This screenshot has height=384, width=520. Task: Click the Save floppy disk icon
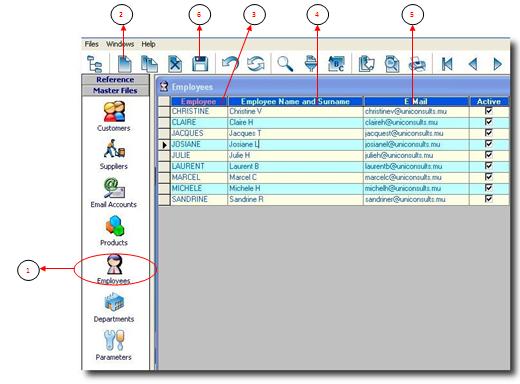200,64
